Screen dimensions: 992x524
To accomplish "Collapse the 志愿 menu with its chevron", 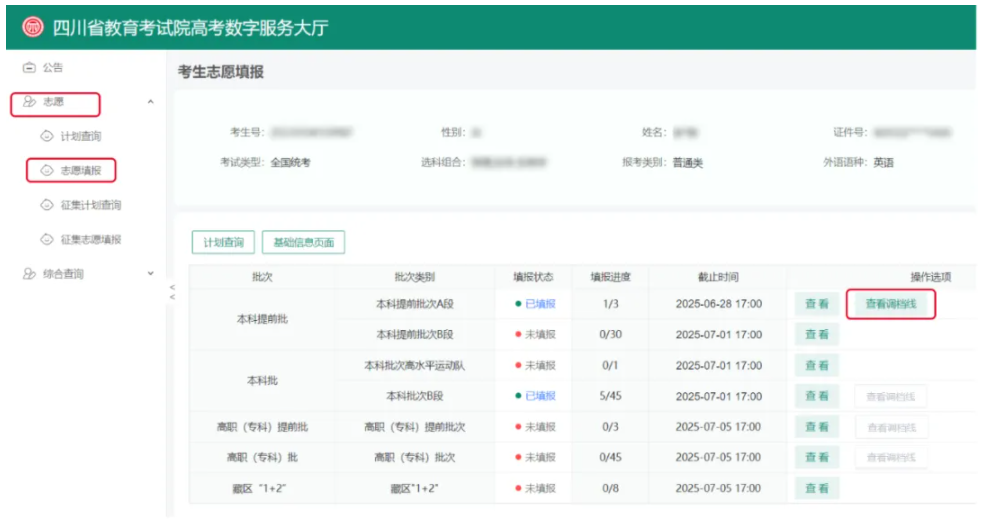I will pos(150,102).
